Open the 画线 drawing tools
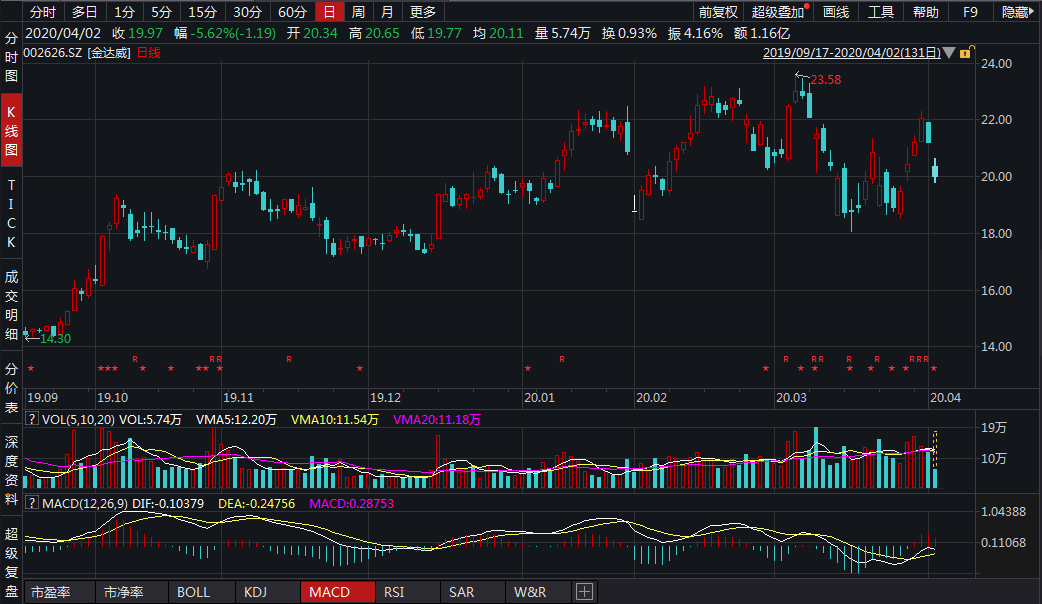 (x=836, y=12)
